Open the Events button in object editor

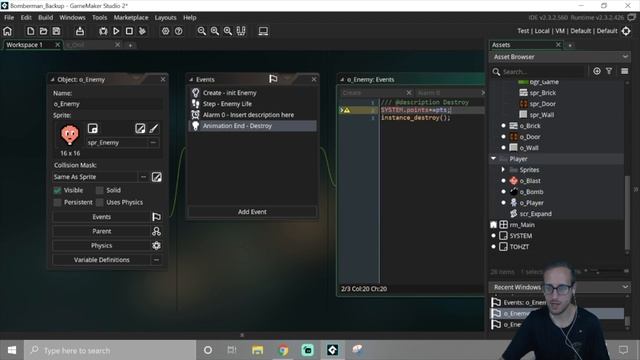(x=102, y=217)
